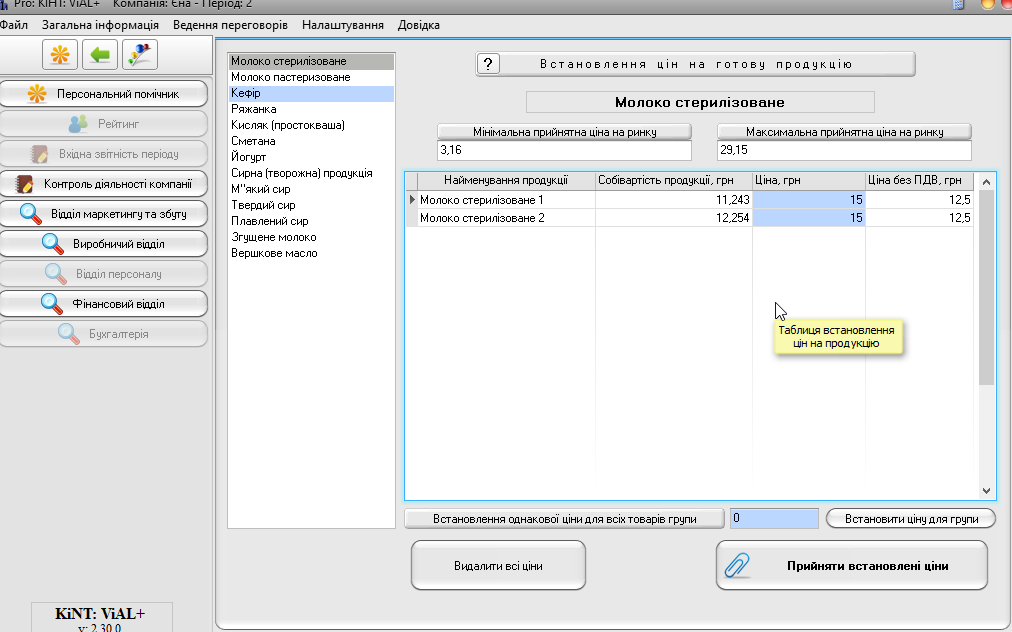Open Виробничий відділ section
This screenshot has width=1012, height=632.
[104, 244]
